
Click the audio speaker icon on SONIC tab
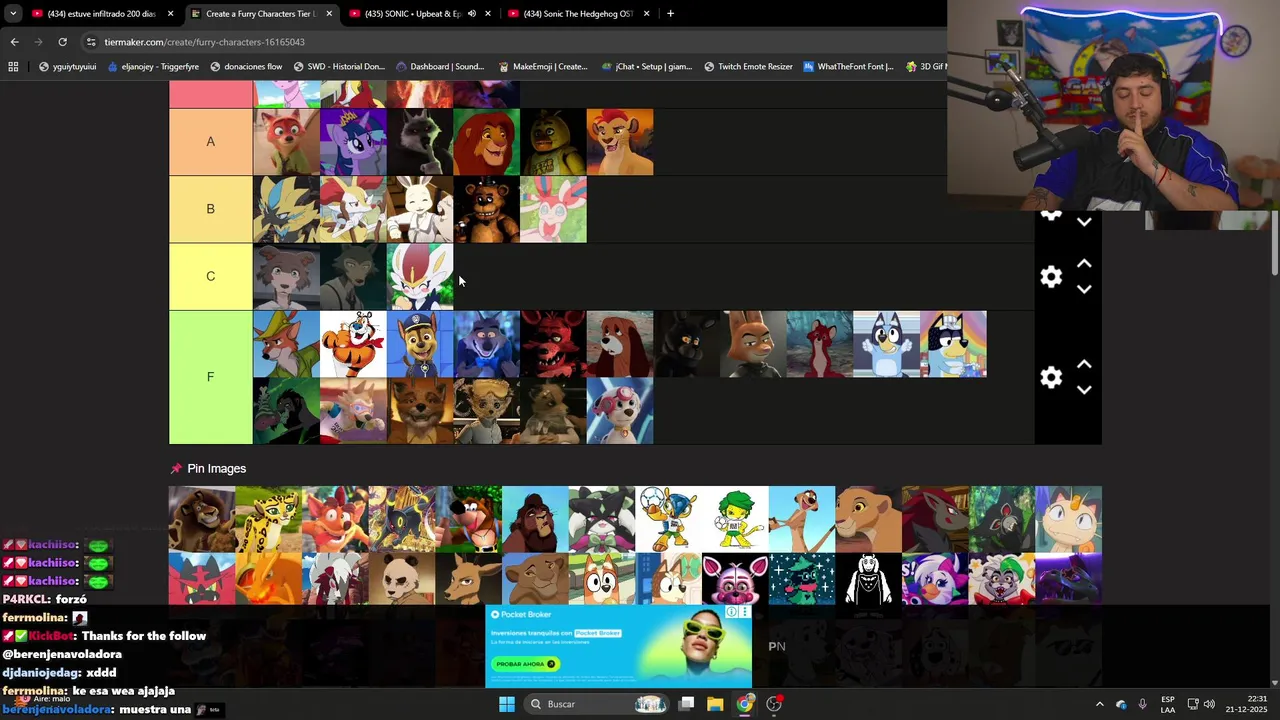tap(472, 14)
